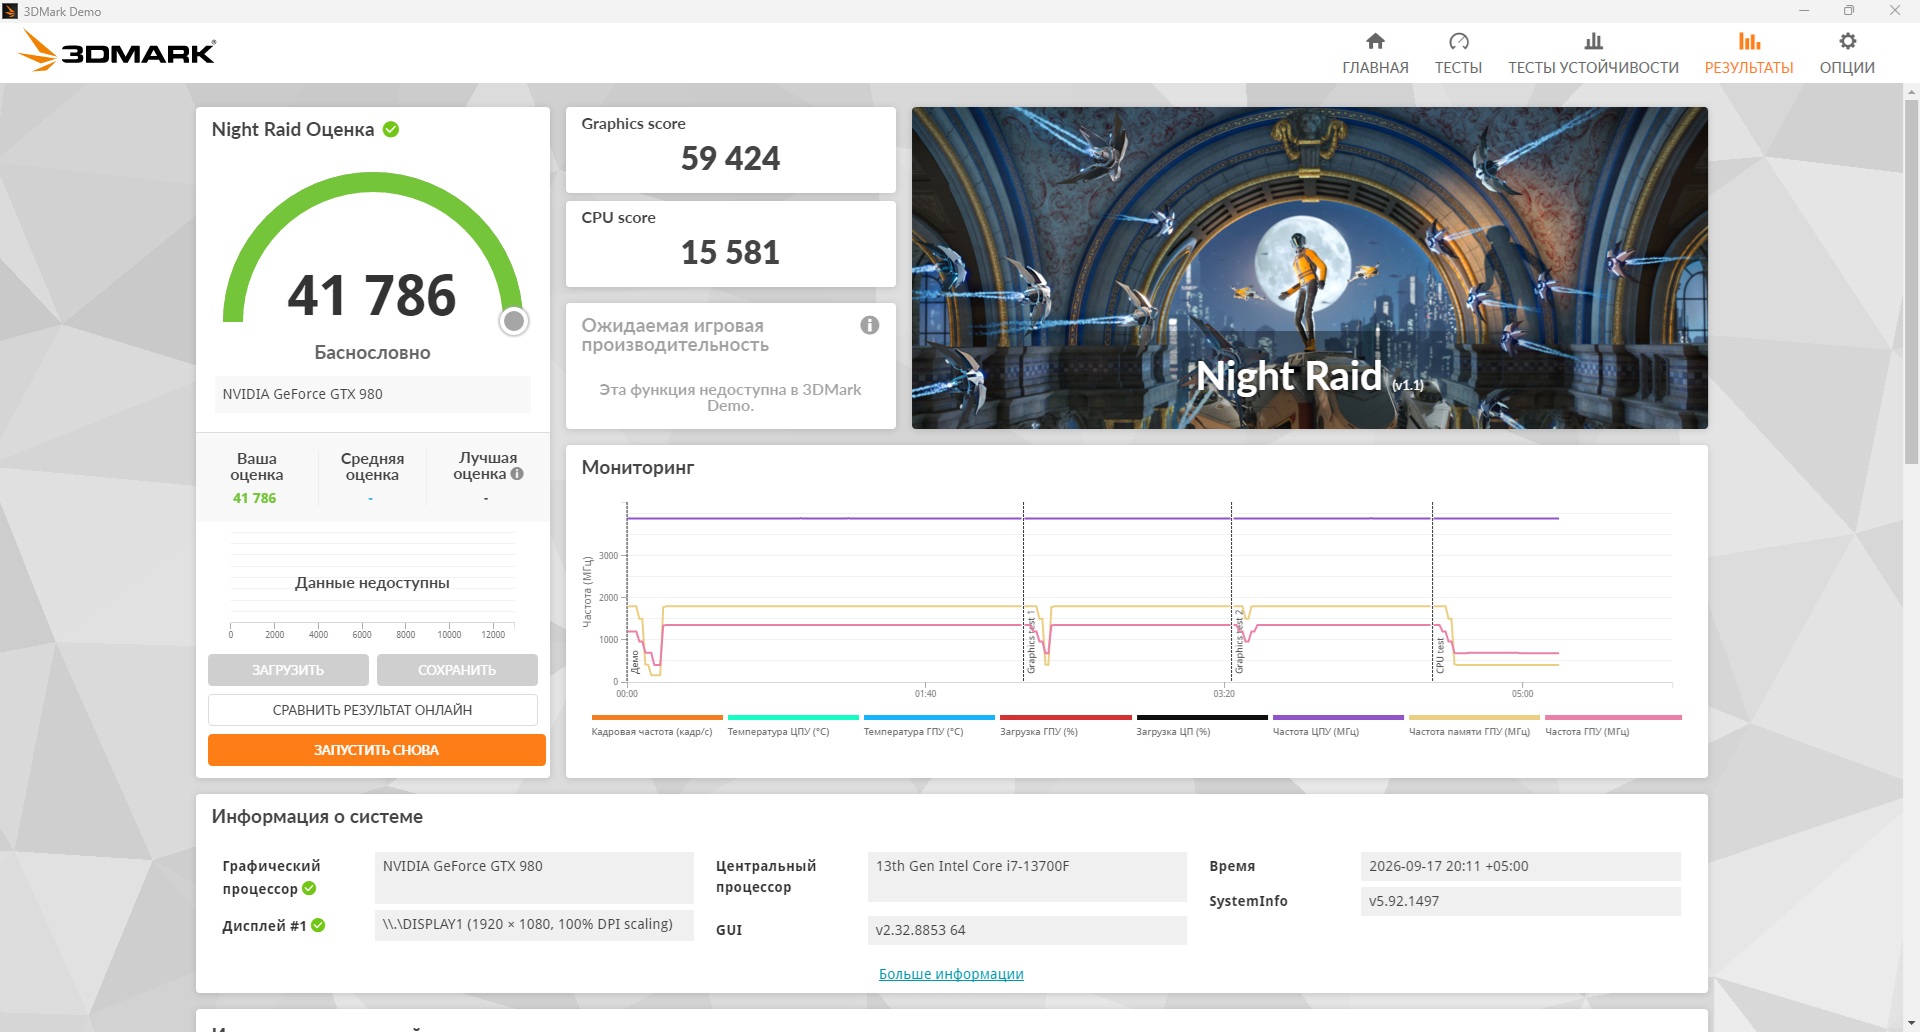This screenshot has width=1920, height=1032.
Task: Click the СОХРАНИТЬ button
Action: (x=457, y=670)
